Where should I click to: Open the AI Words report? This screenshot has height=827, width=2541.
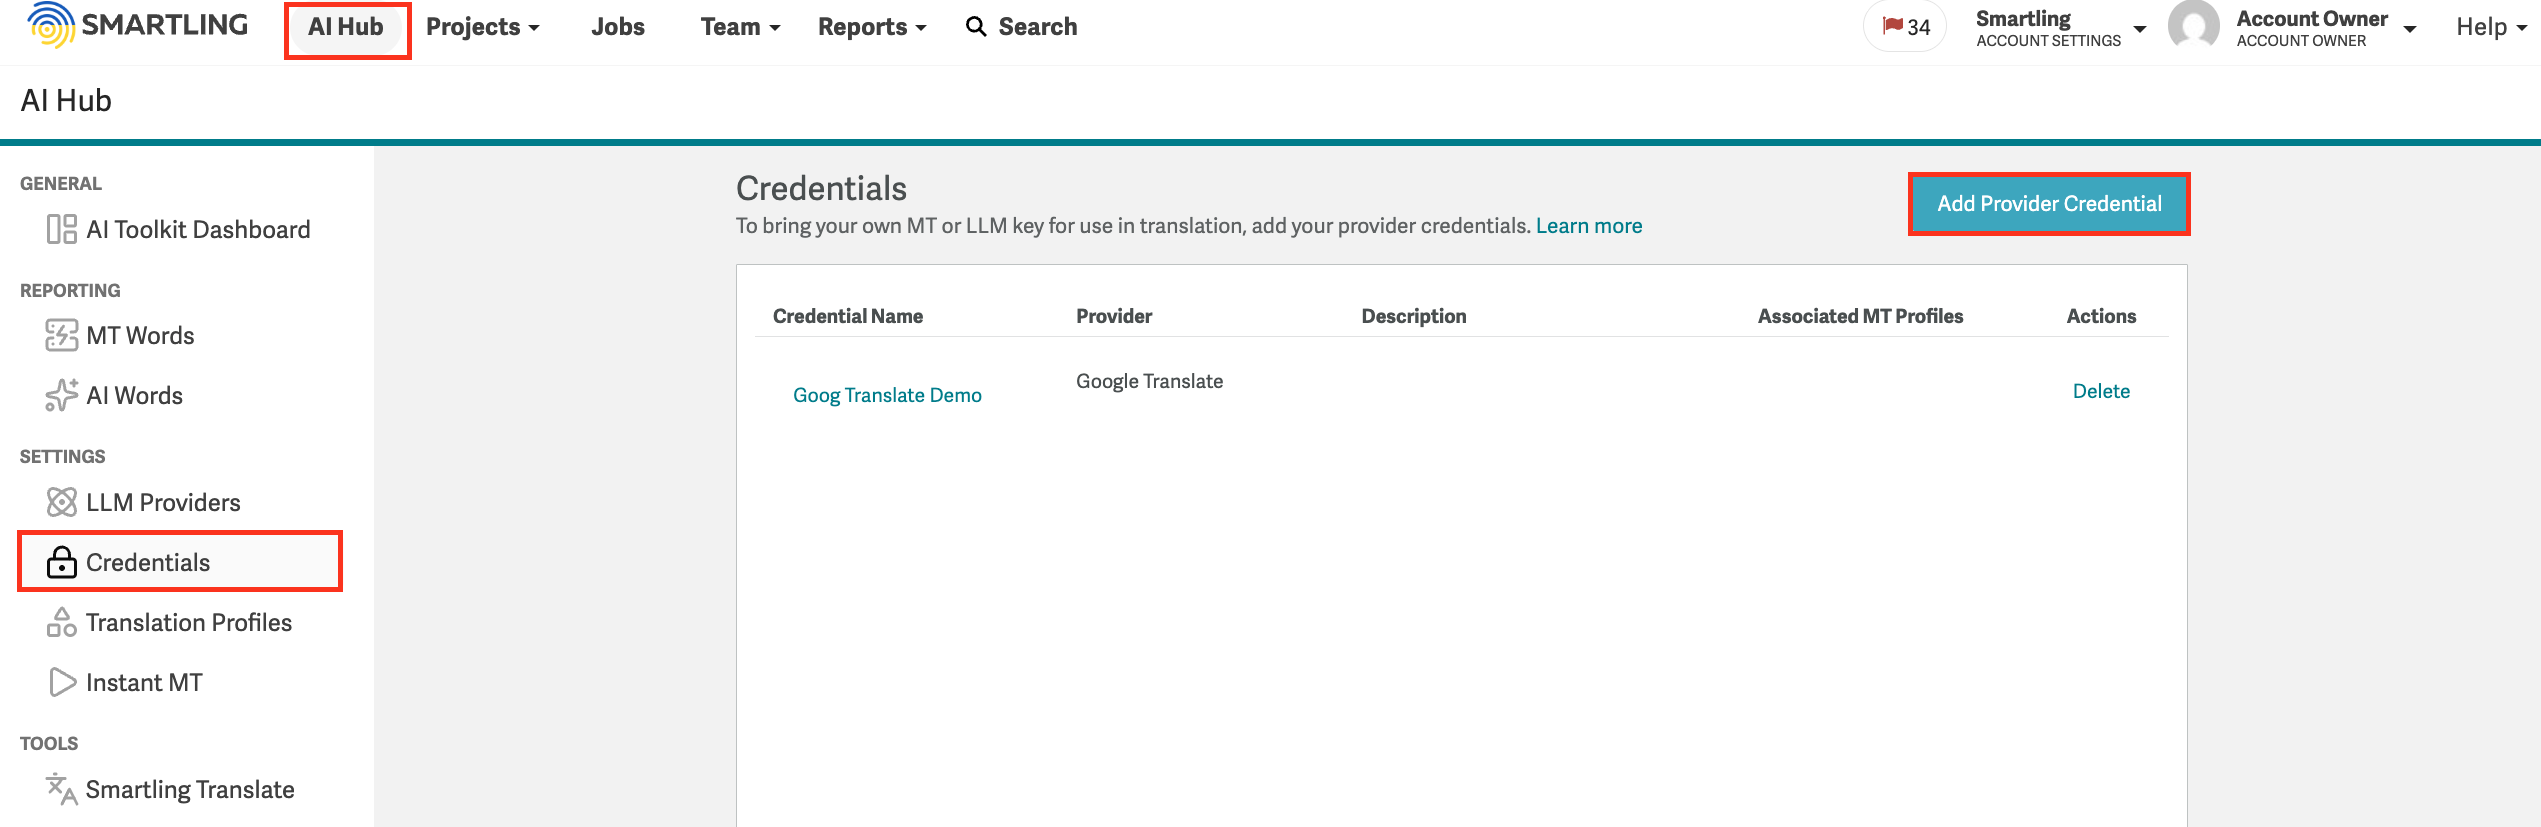click(135, 395)
